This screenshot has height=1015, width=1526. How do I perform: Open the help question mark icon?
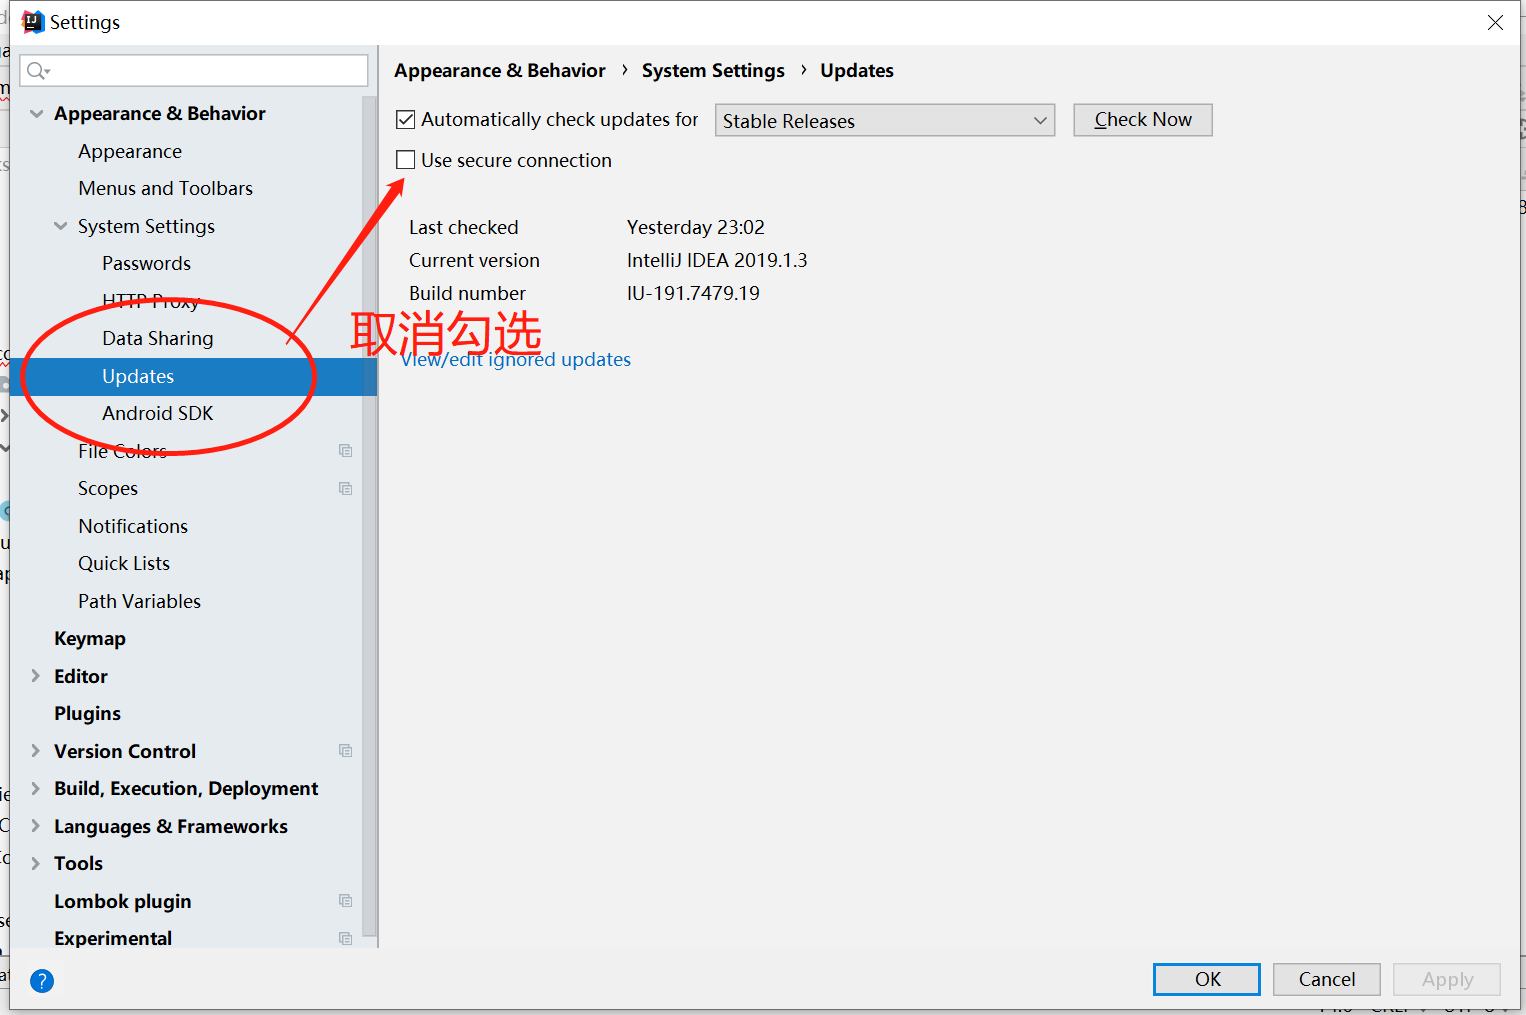click(42, 981)
